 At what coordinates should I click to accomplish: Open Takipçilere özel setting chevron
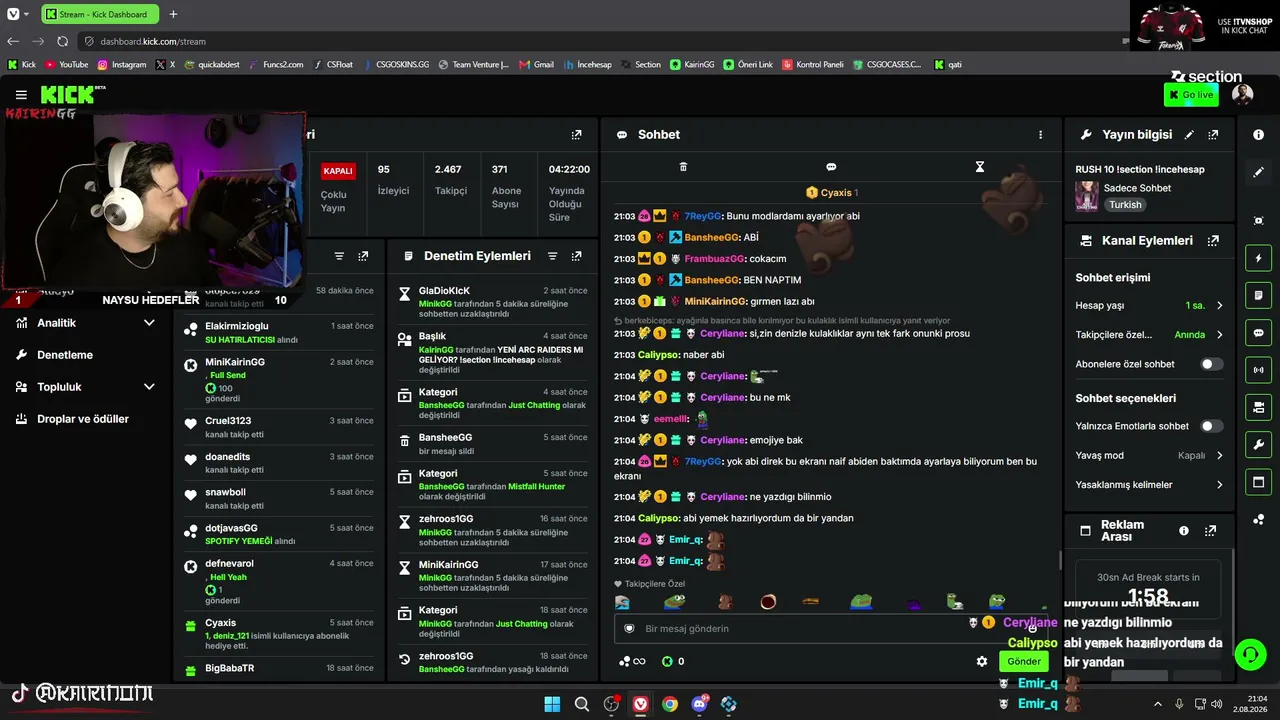tap(1219, 335)
